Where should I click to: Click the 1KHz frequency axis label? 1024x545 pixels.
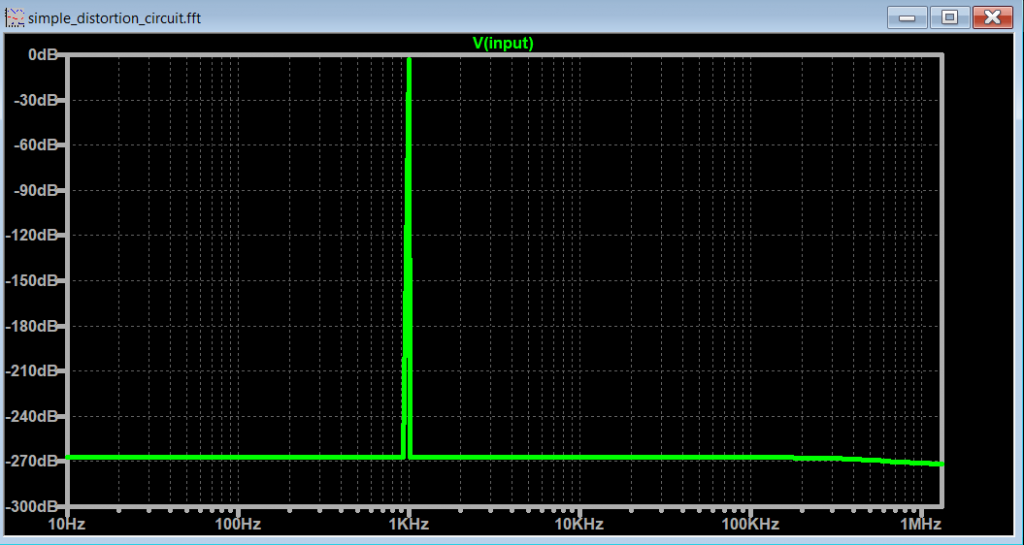pyautogui.click(x=408, y=523)
